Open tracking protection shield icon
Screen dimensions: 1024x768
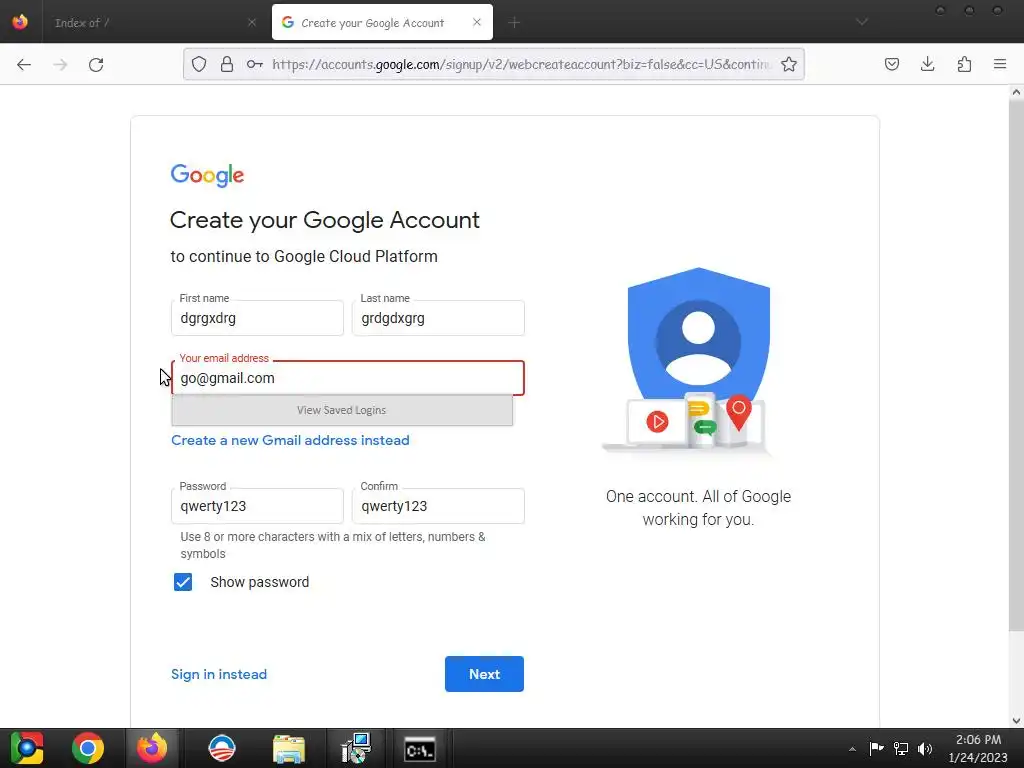click(x=199, y=64)
